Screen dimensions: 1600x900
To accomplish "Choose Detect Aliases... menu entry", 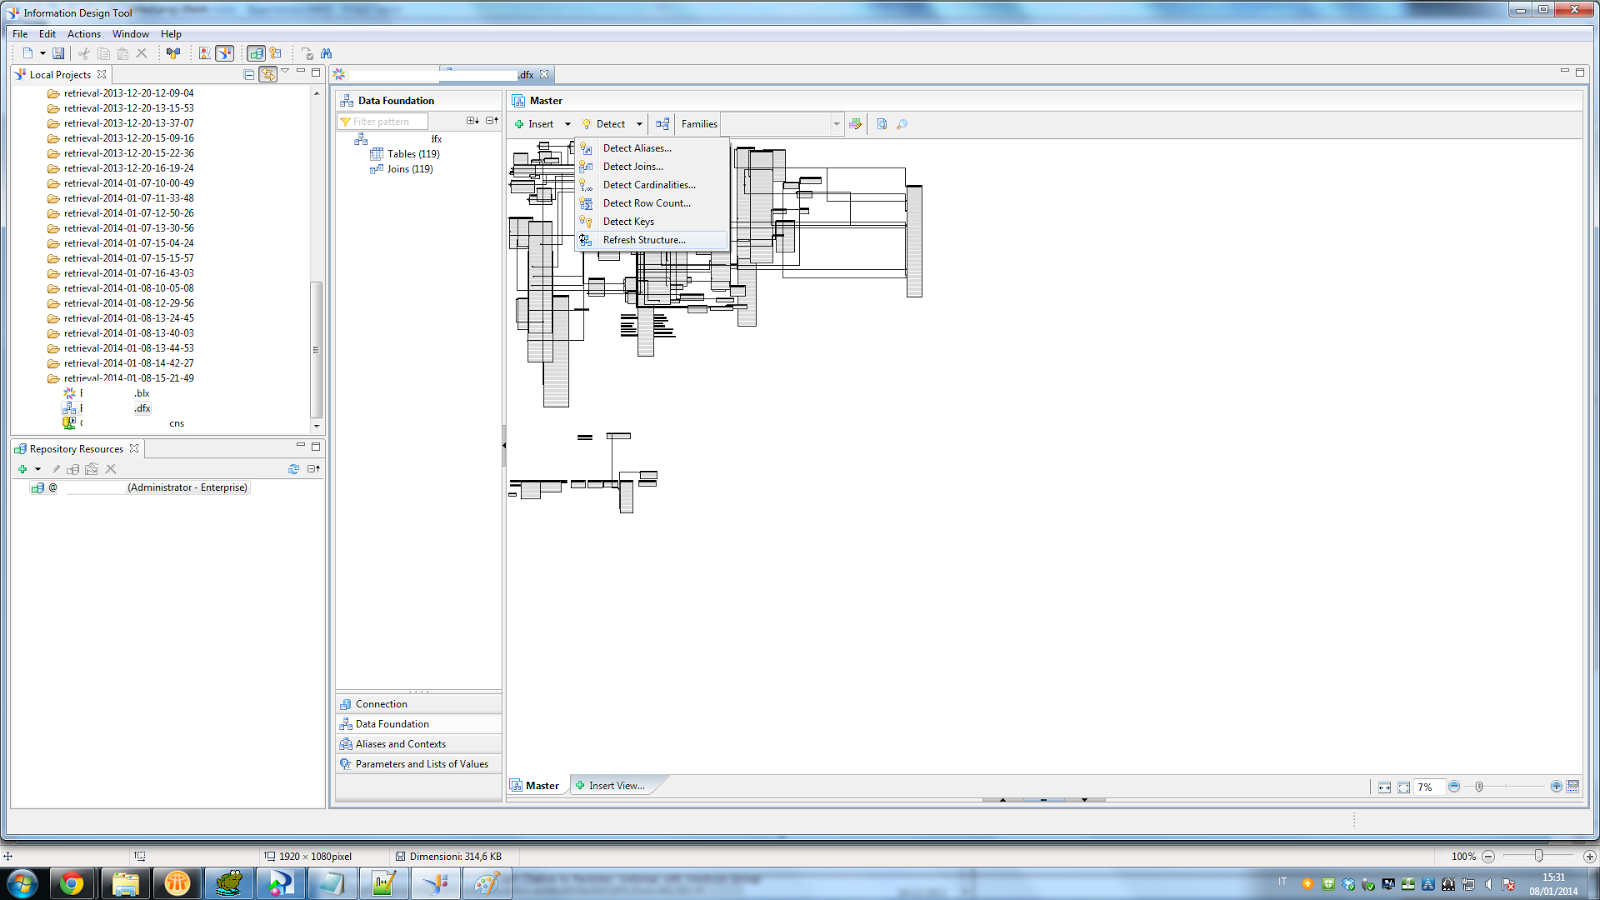I will (652, 148).
